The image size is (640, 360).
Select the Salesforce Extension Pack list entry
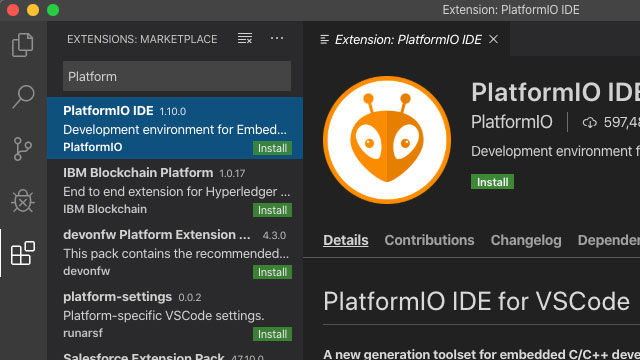click(175, 353)
